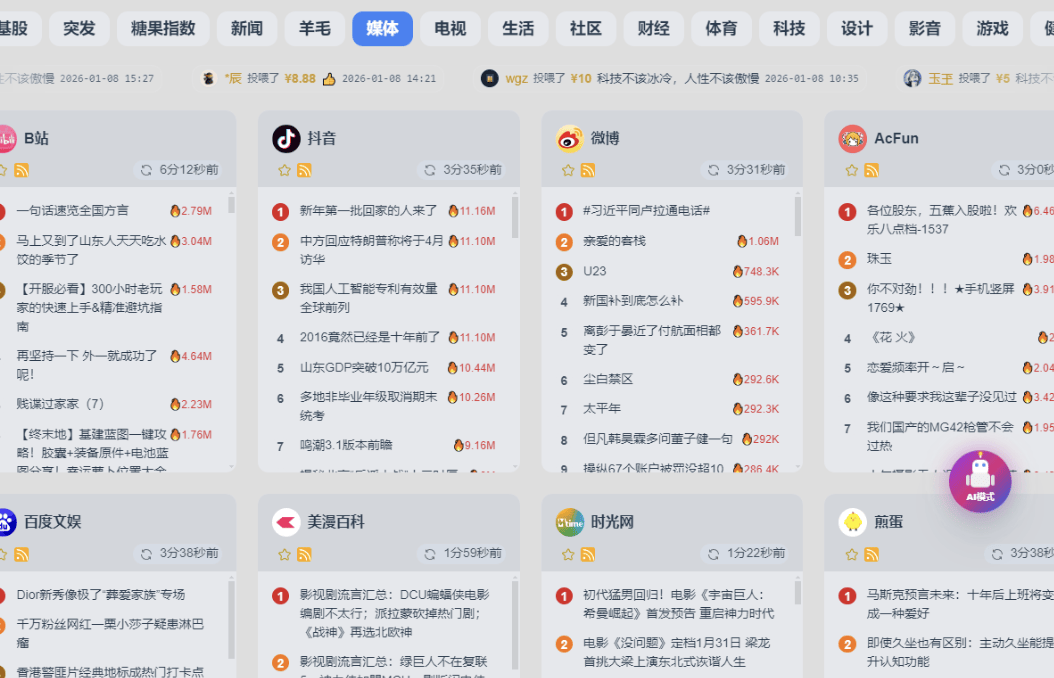Click the 煎蛋 chick logo icon
Image resolution: width=1054 pixels, height=678 pixels.
852,522
